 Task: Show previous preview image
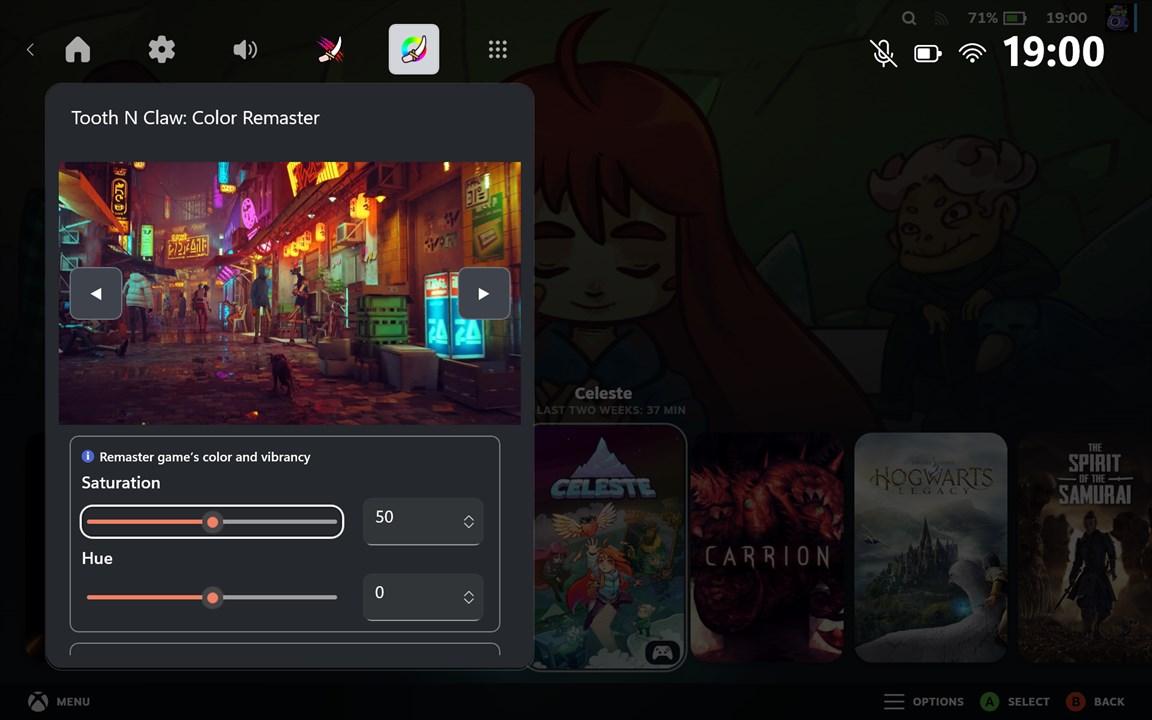coord(96,293)
